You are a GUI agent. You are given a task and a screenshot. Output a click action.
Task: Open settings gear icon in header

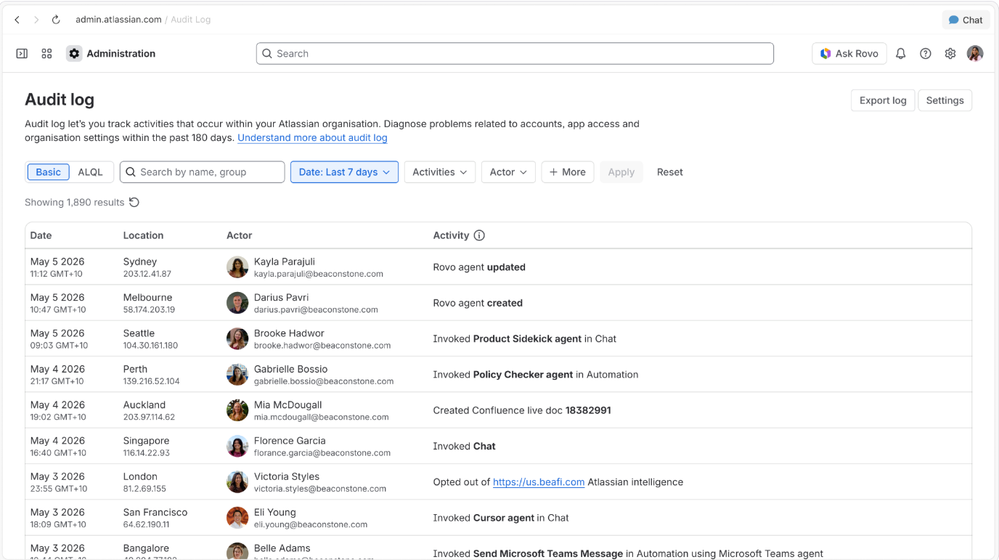pos(950,54)
